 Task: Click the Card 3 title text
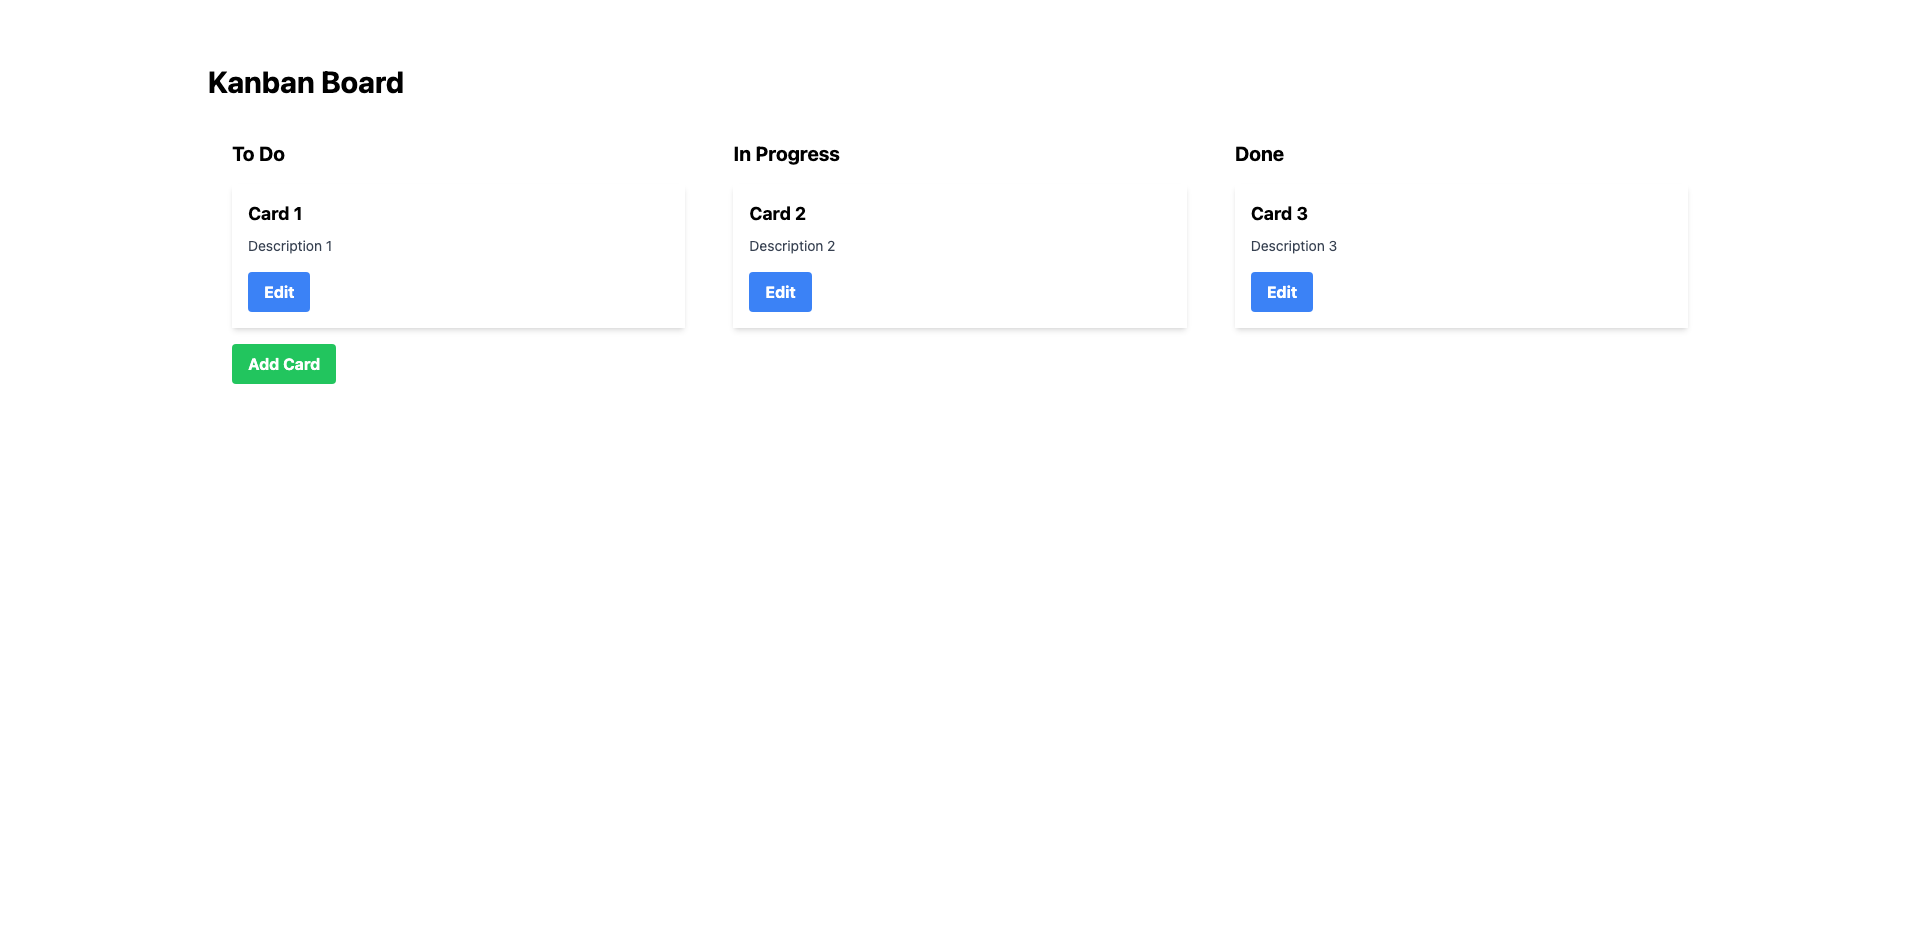tap(1278, 214)
